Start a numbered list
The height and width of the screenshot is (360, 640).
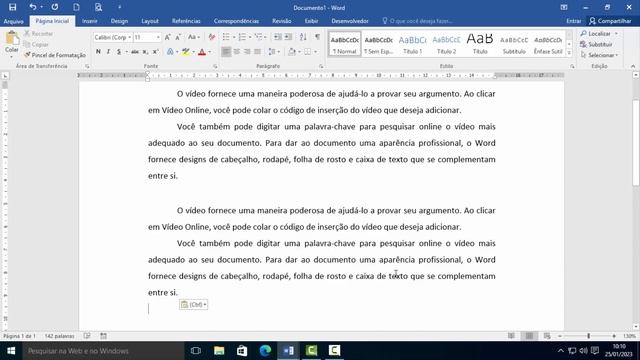coord(242,37)
